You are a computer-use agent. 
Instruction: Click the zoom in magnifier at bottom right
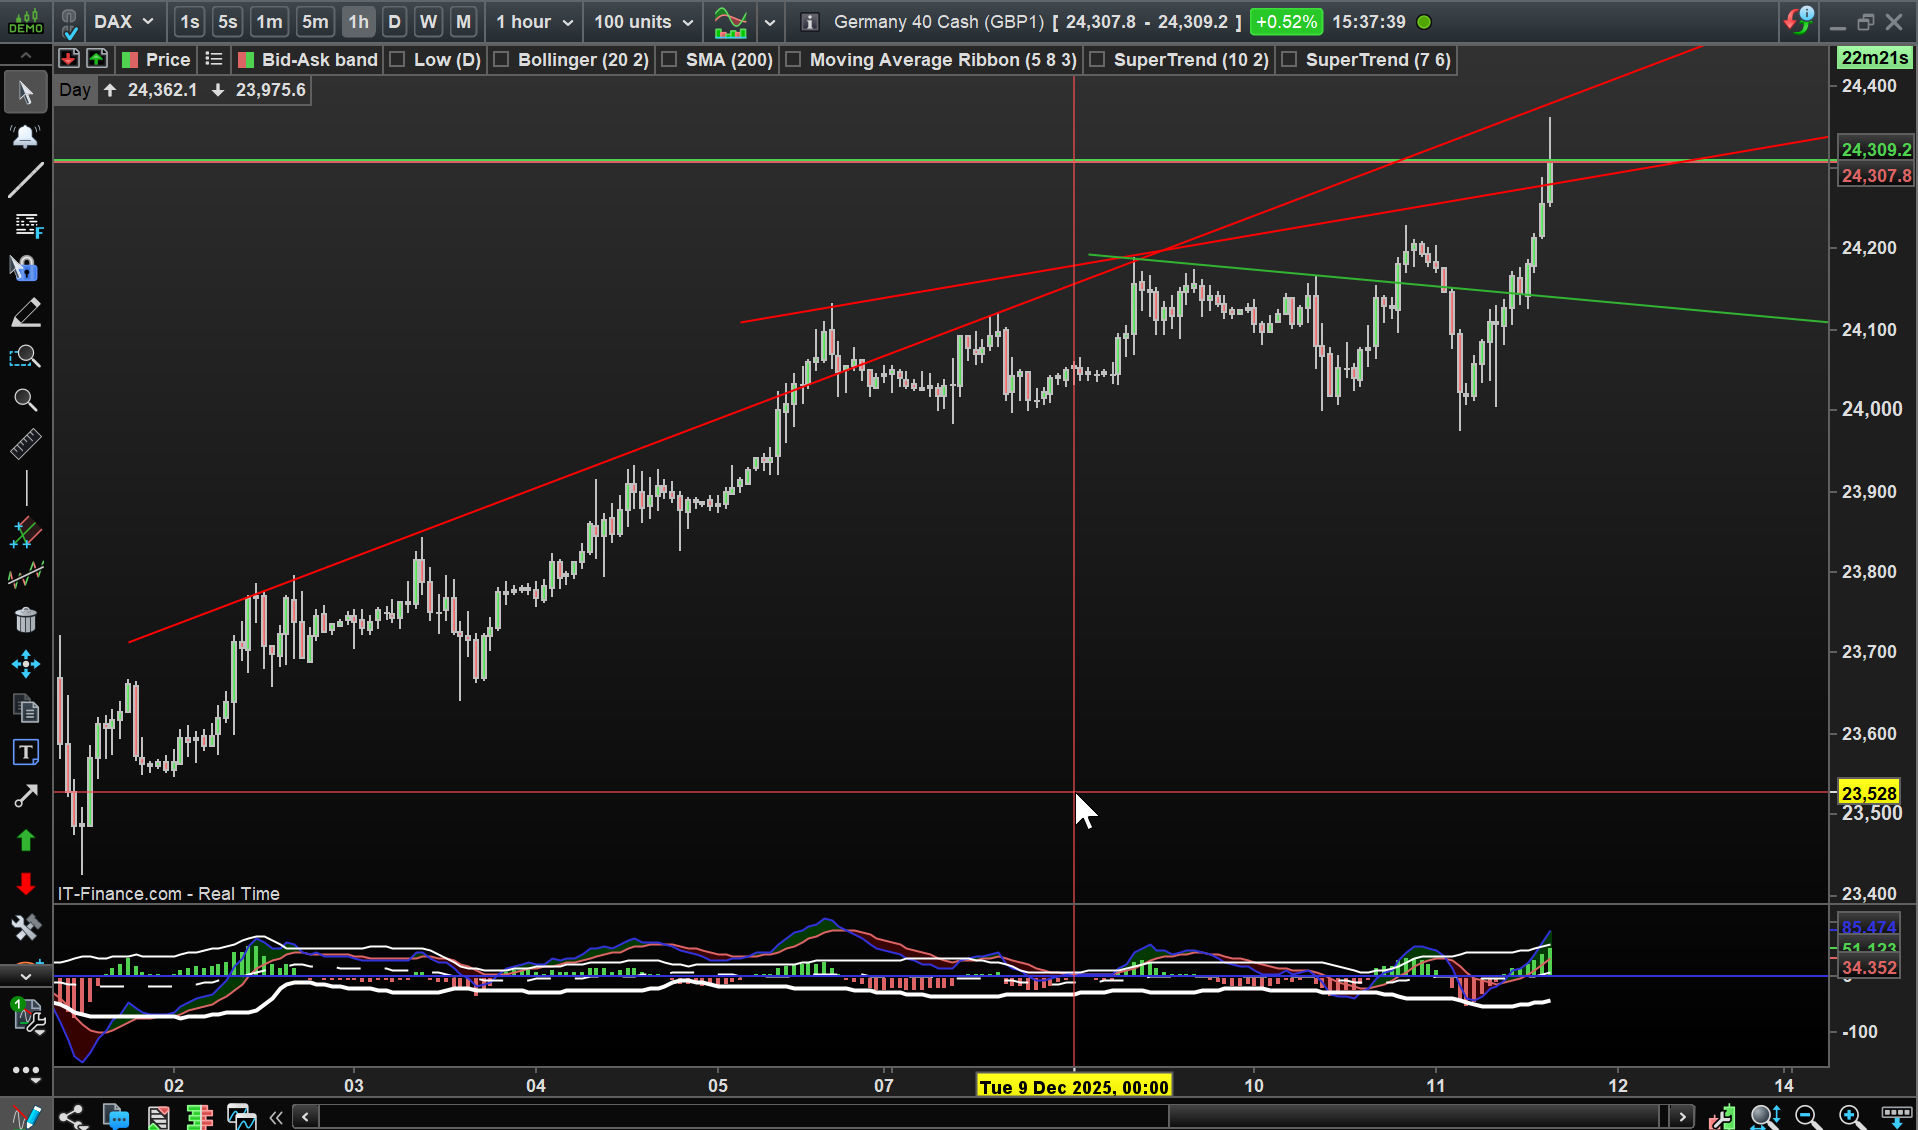tap(1851, 1116)
